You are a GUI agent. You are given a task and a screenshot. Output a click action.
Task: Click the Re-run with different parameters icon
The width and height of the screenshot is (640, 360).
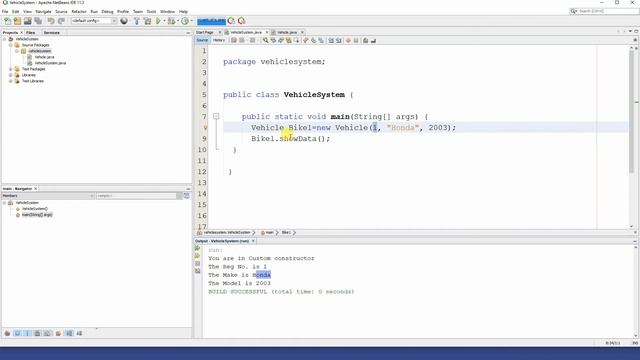[198, 256]
